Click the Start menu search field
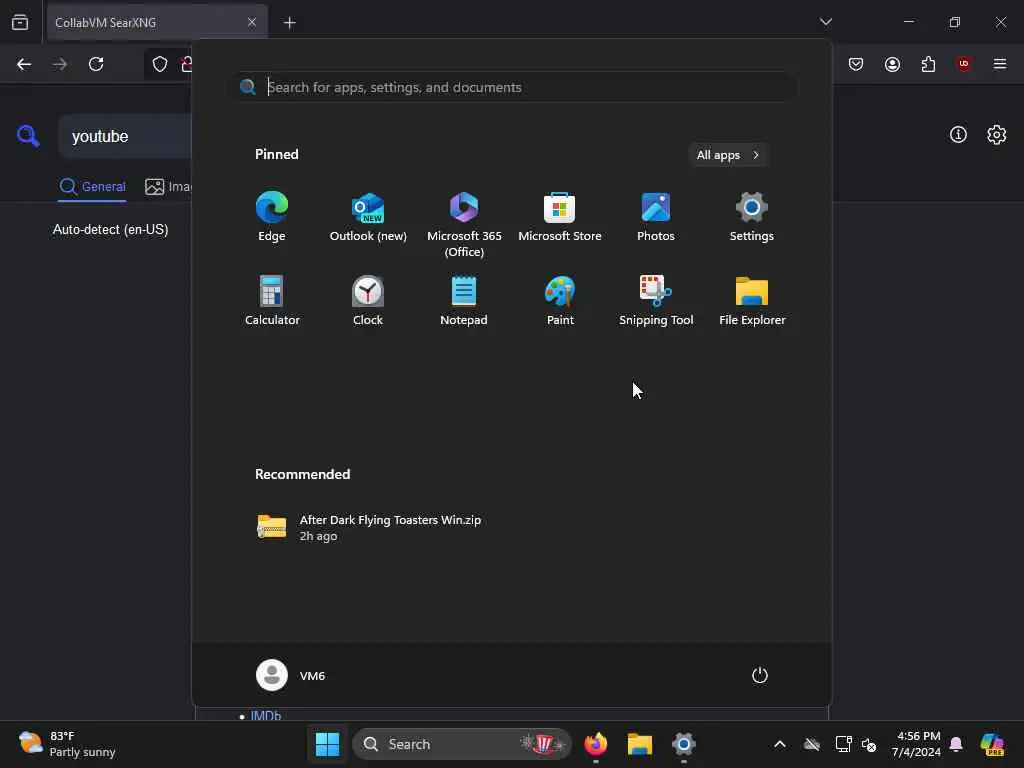Screen dimensions: 1024x768 click(513, 87)
